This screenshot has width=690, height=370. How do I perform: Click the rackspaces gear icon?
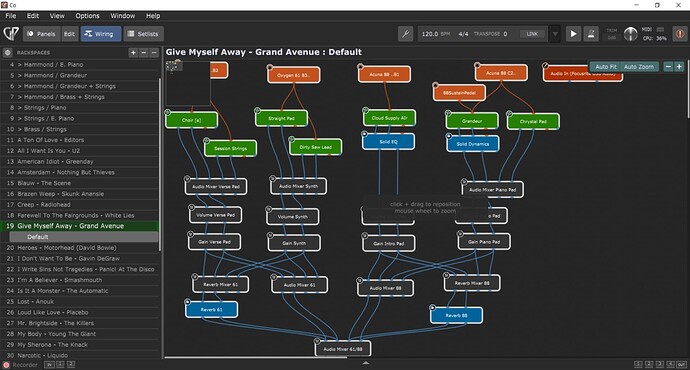click(x=7, y=52)
